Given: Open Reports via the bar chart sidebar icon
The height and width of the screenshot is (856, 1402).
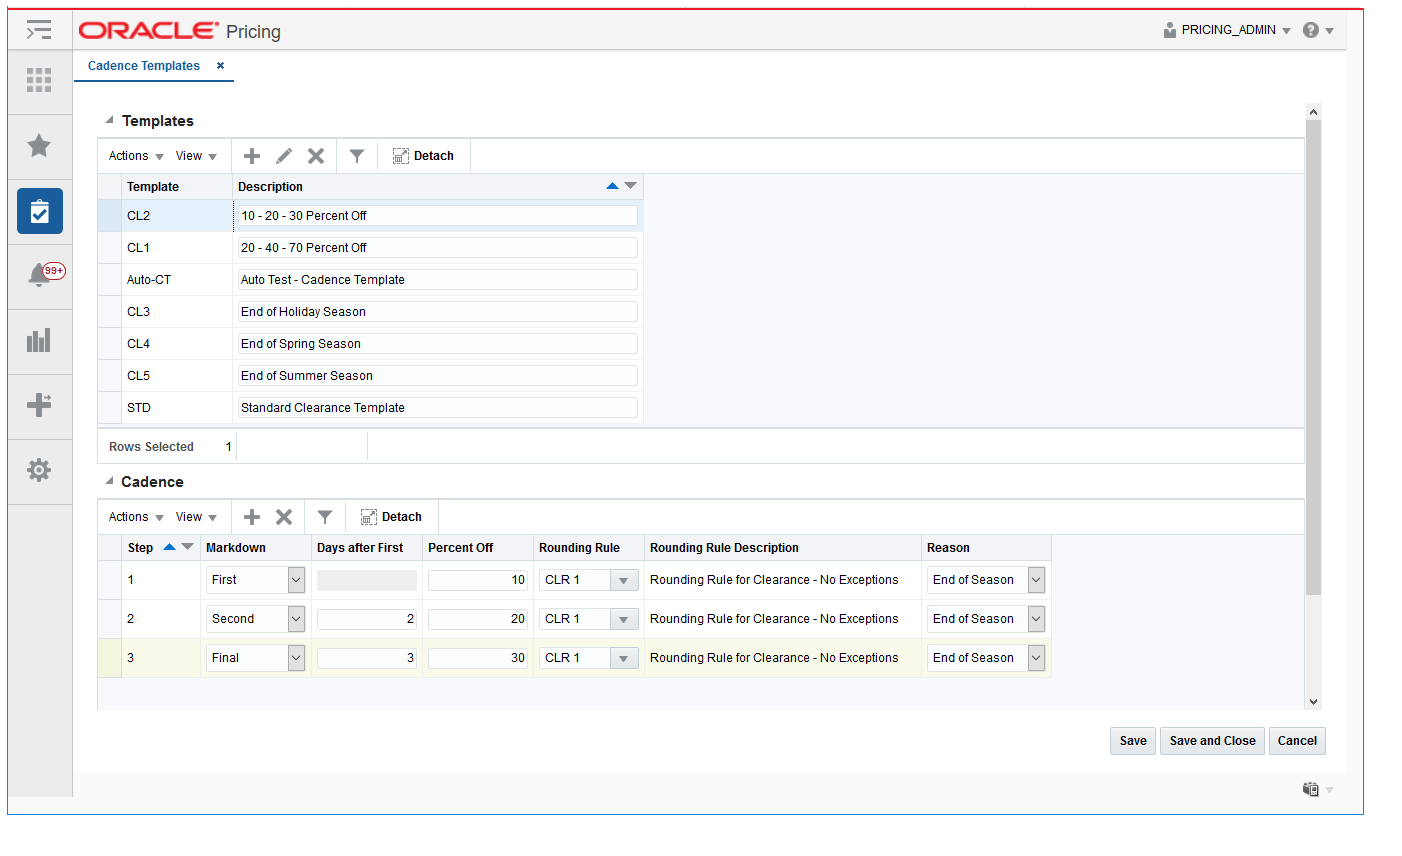Looking at the screenshot, I should coord(39,341).
